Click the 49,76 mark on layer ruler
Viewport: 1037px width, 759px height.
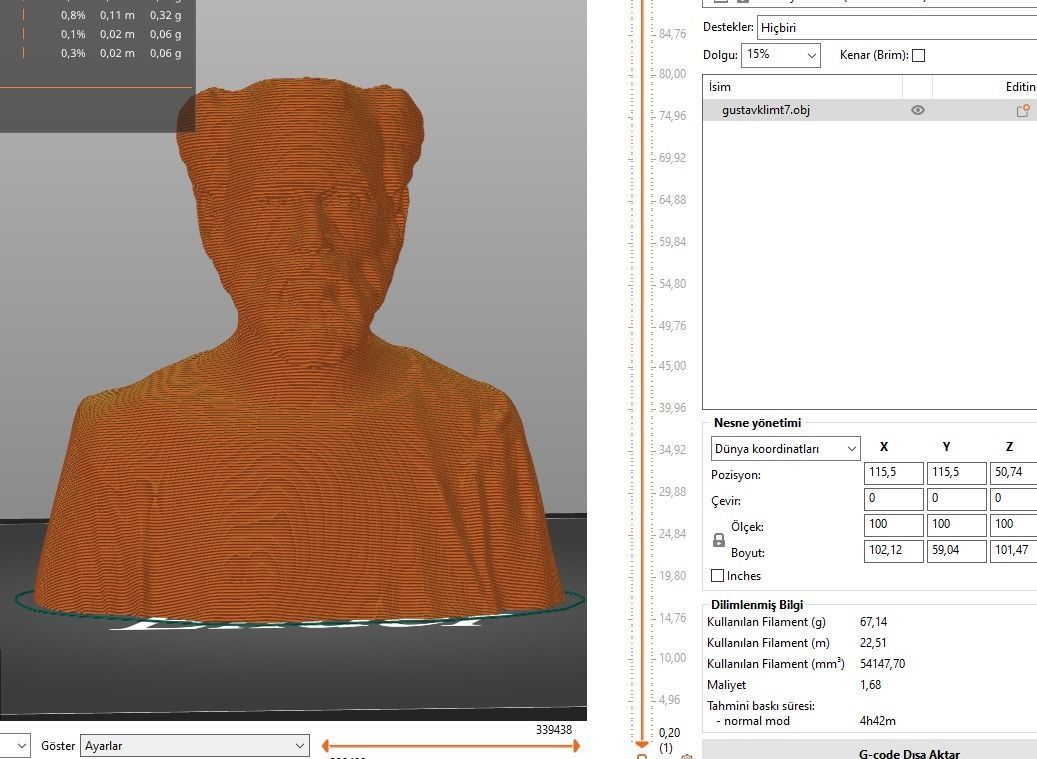click(x=673, y=326)
